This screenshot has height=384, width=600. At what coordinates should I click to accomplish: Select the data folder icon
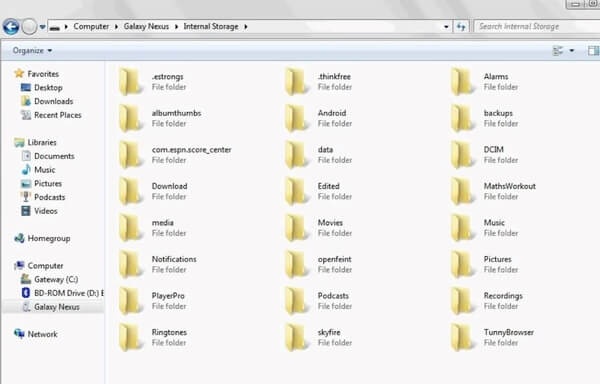point(296,155)
